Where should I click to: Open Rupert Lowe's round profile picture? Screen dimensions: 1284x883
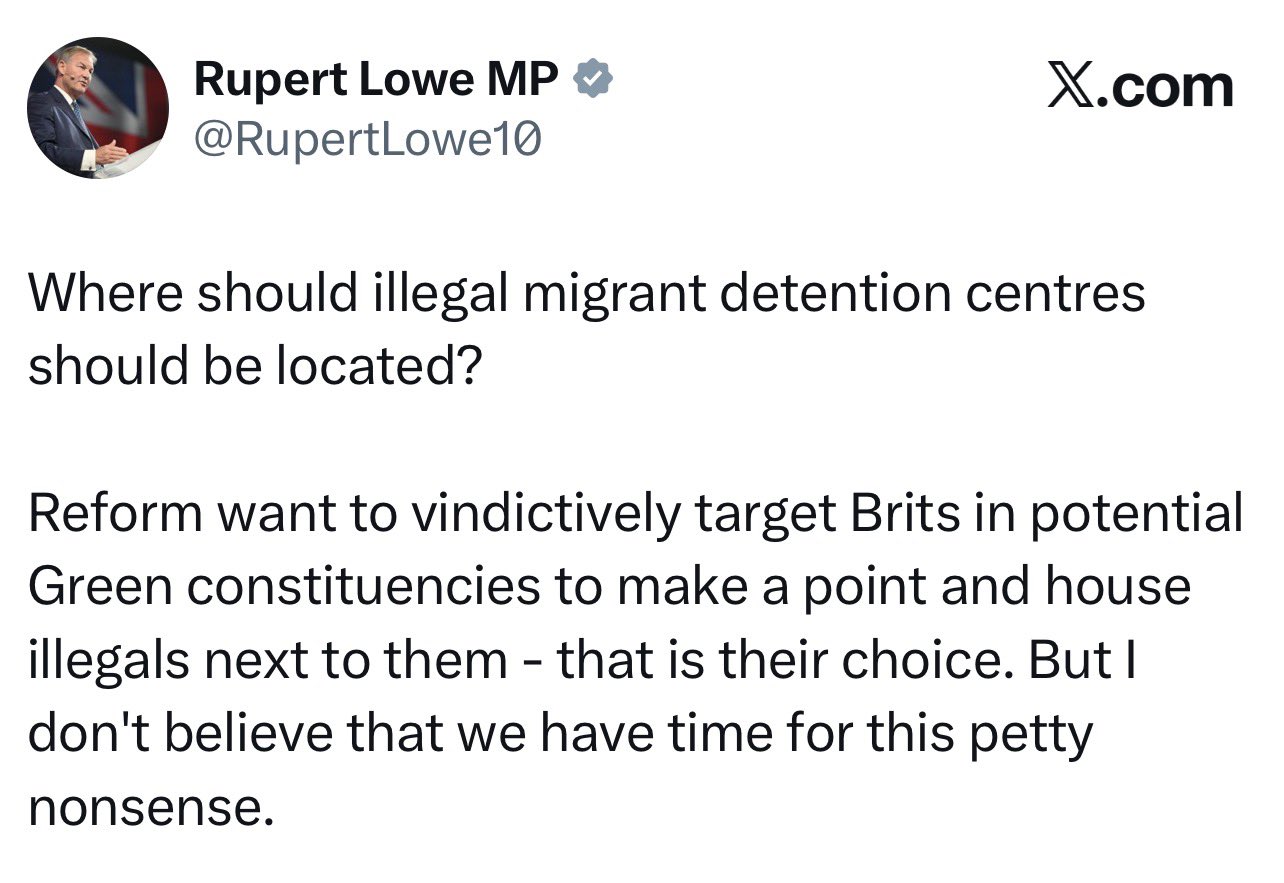(x=97, y=108)
